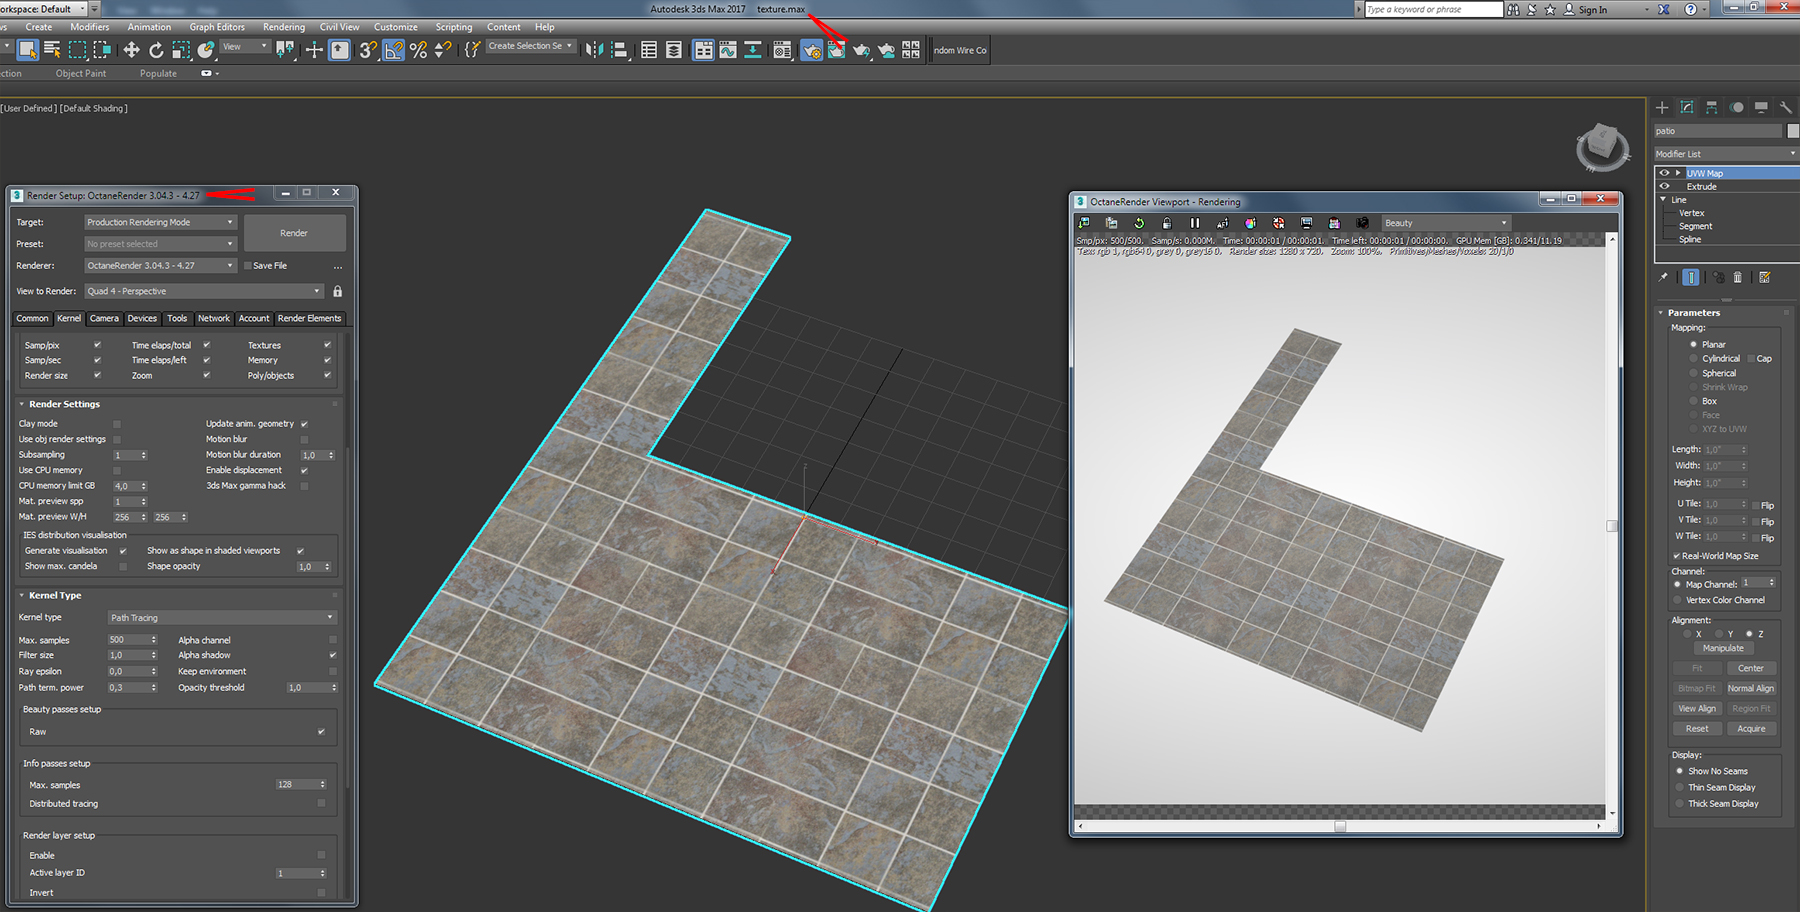The image size is (1800, 912).
Task: Open Kernel type Path Tracing dropdown
Action: click(x=222, y=617)
